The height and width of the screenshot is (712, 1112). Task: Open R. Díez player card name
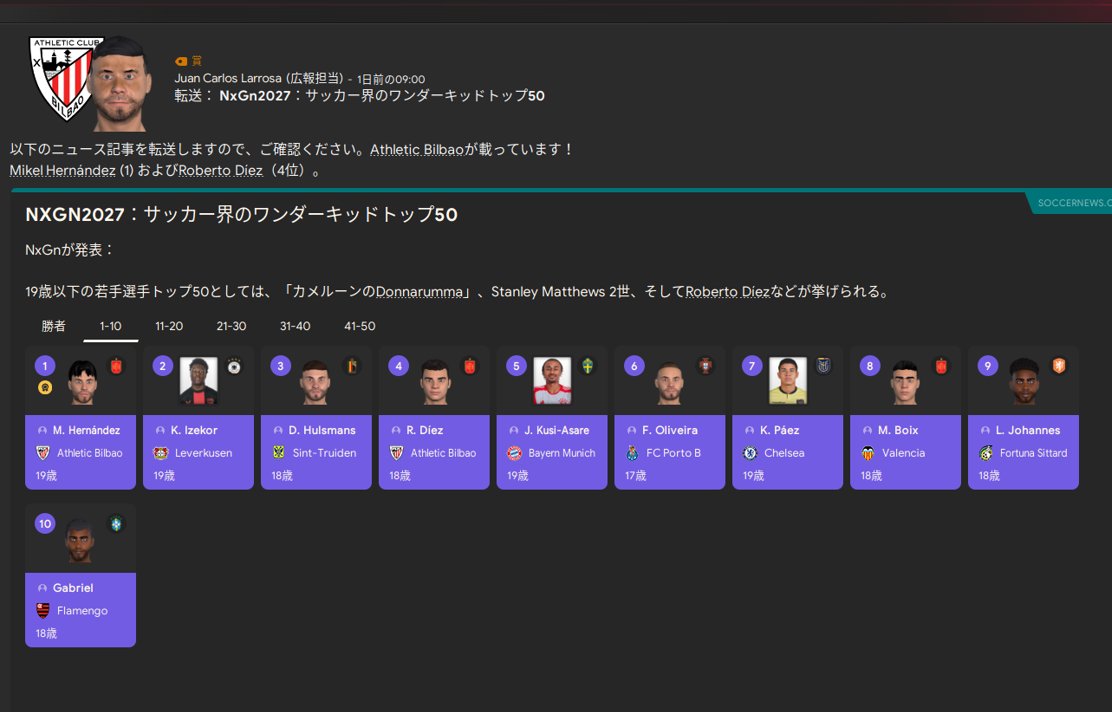(x=425, y=430)
